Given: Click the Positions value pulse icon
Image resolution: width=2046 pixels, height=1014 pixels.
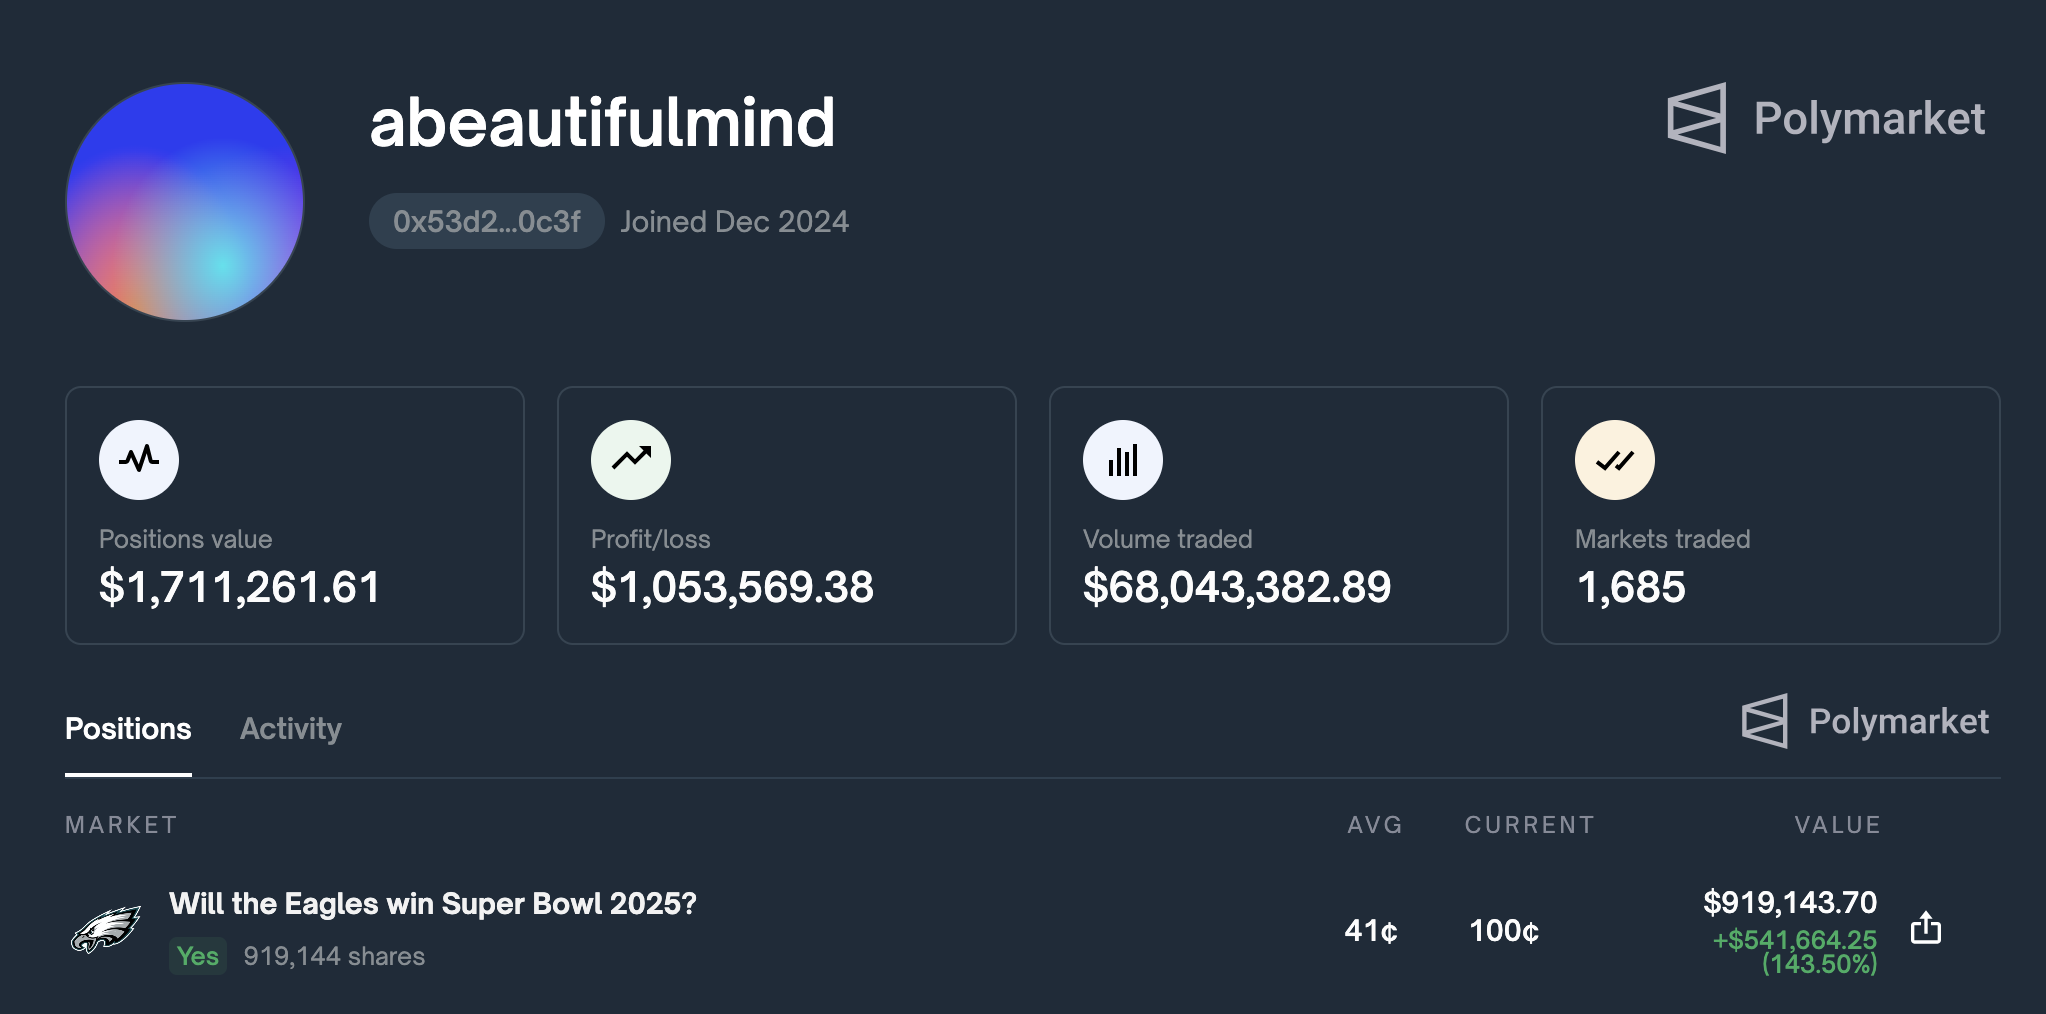Looking at the screenshot, I should [x=139, y=459].
